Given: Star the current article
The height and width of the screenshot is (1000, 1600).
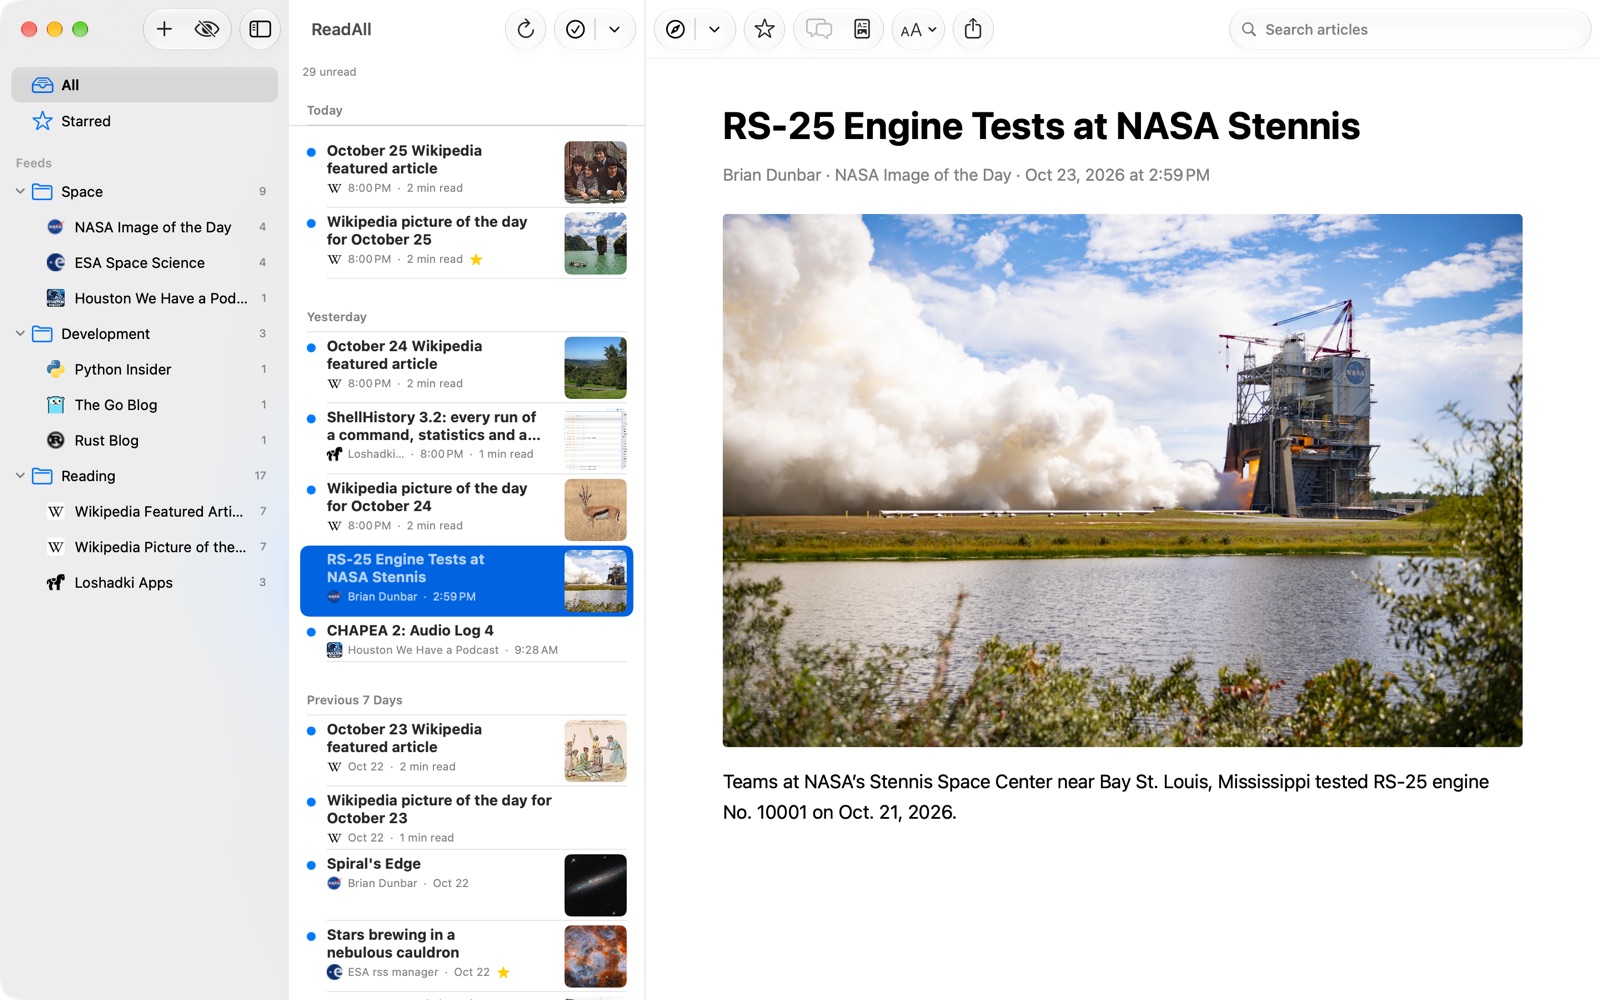Looking at the screenshot, I should point(764,29).
